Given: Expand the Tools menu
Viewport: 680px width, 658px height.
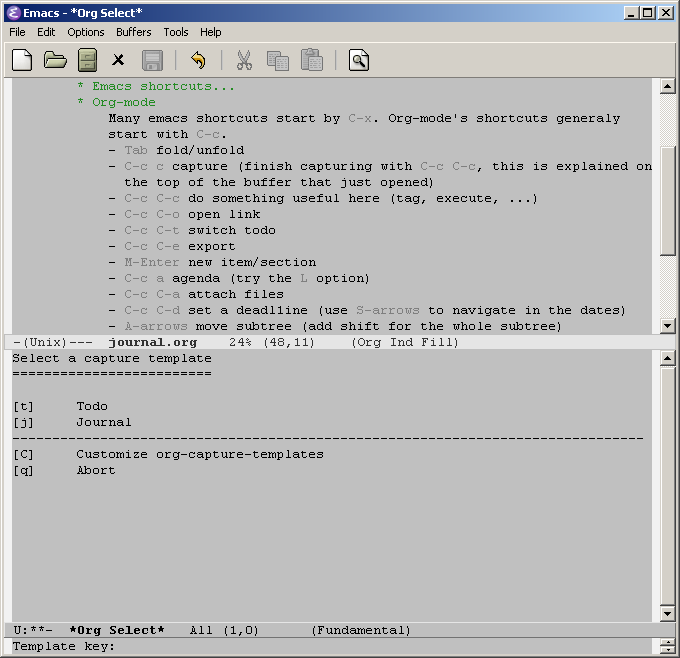Looking at the screenshot, I should pyautogui.click(x=176, y=32).
